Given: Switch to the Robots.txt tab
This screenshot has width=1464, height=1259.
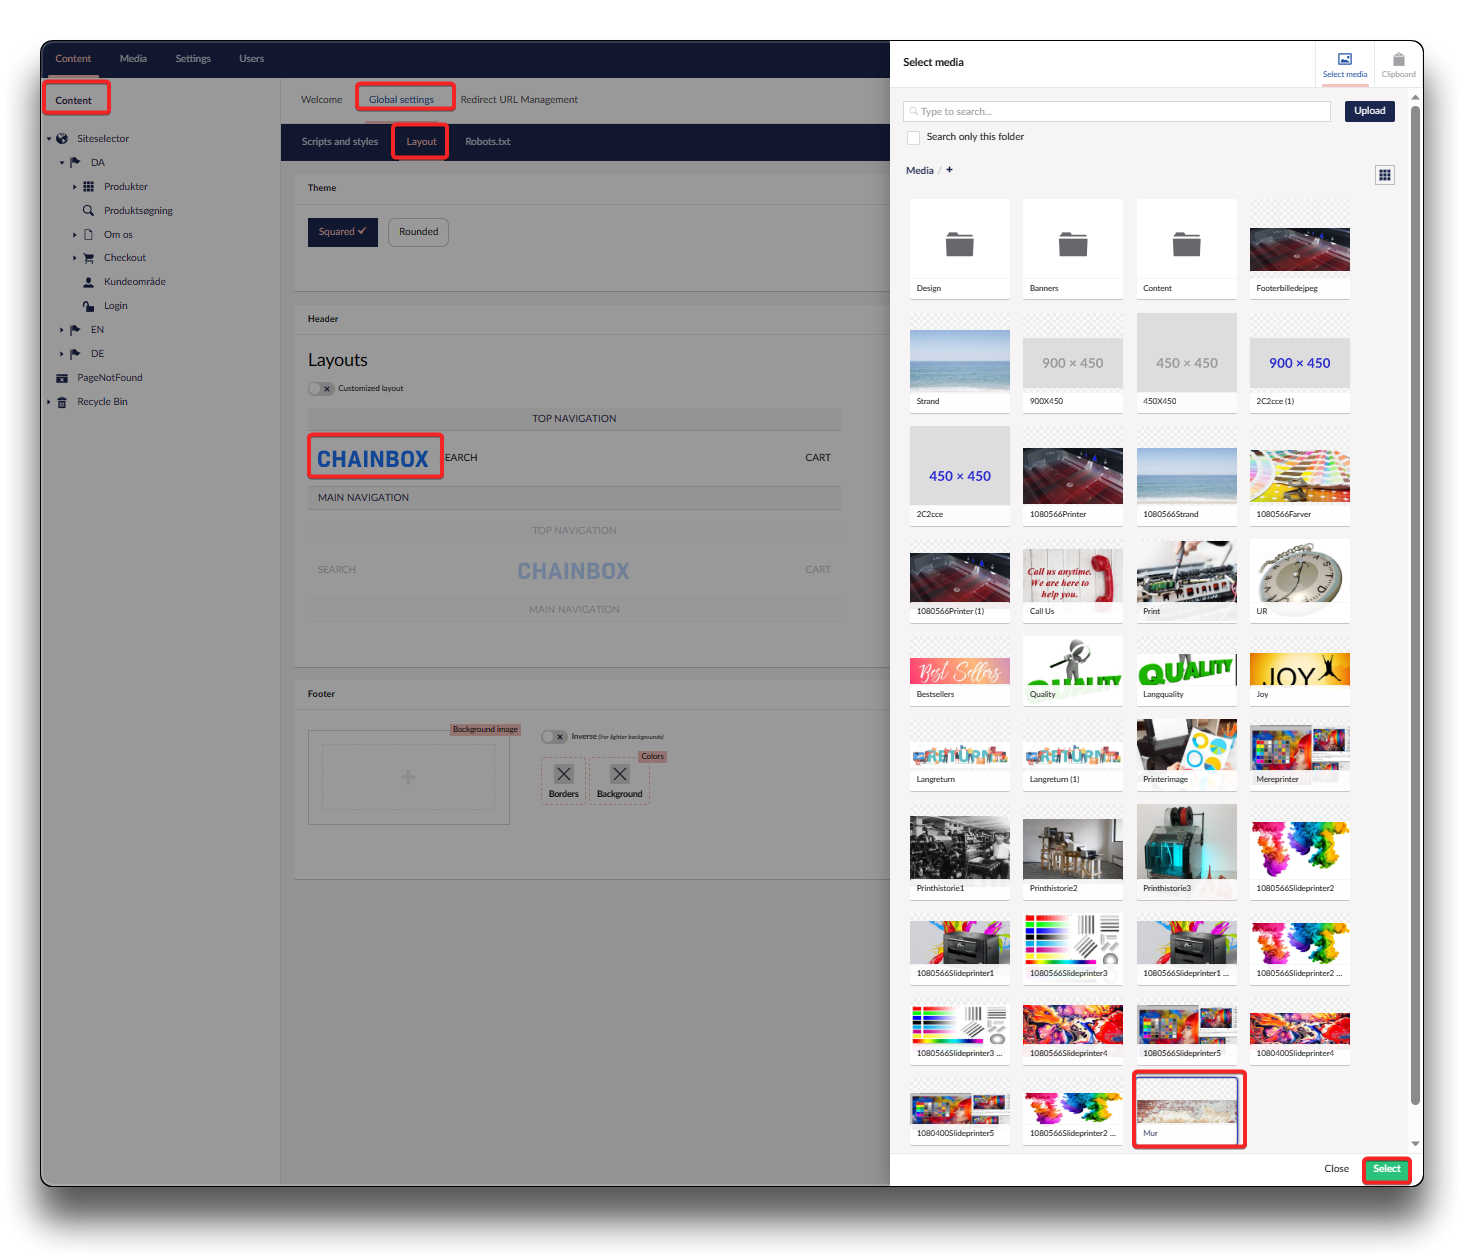Looking at the screenshot, I should pos(487,142).
